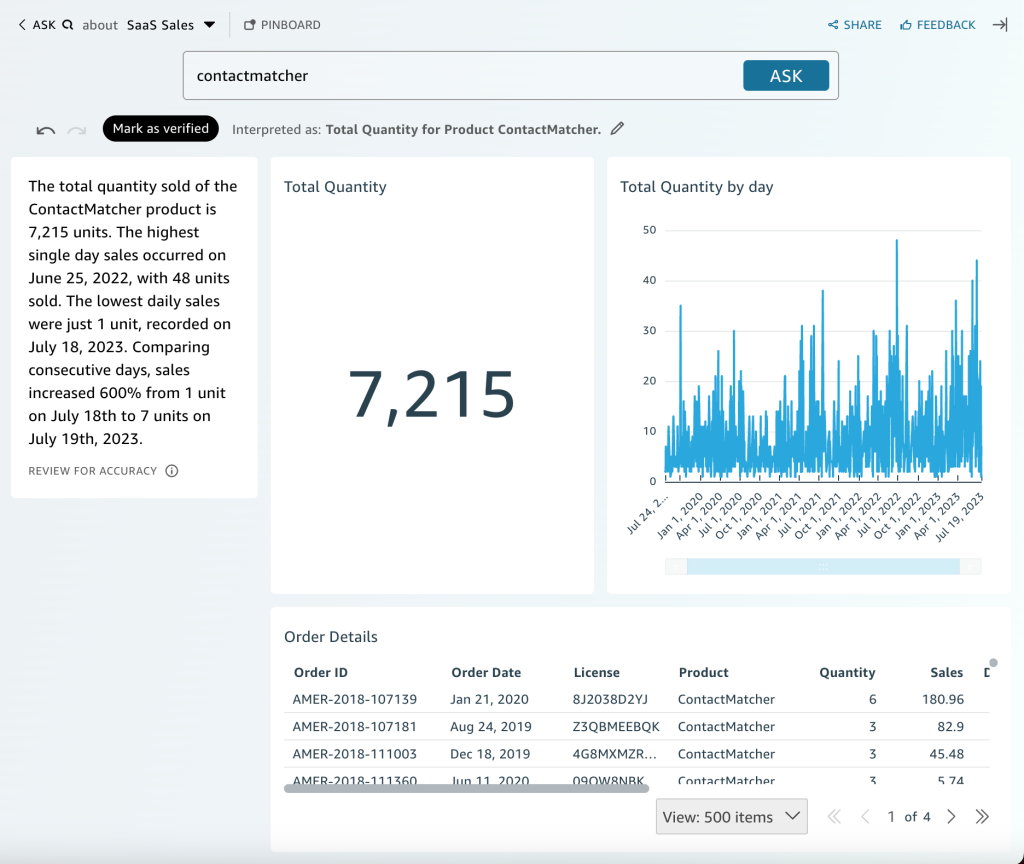Click the info icon beside Review for Accuracy
Screen dimensions: 1024x864
pos(172,471)
